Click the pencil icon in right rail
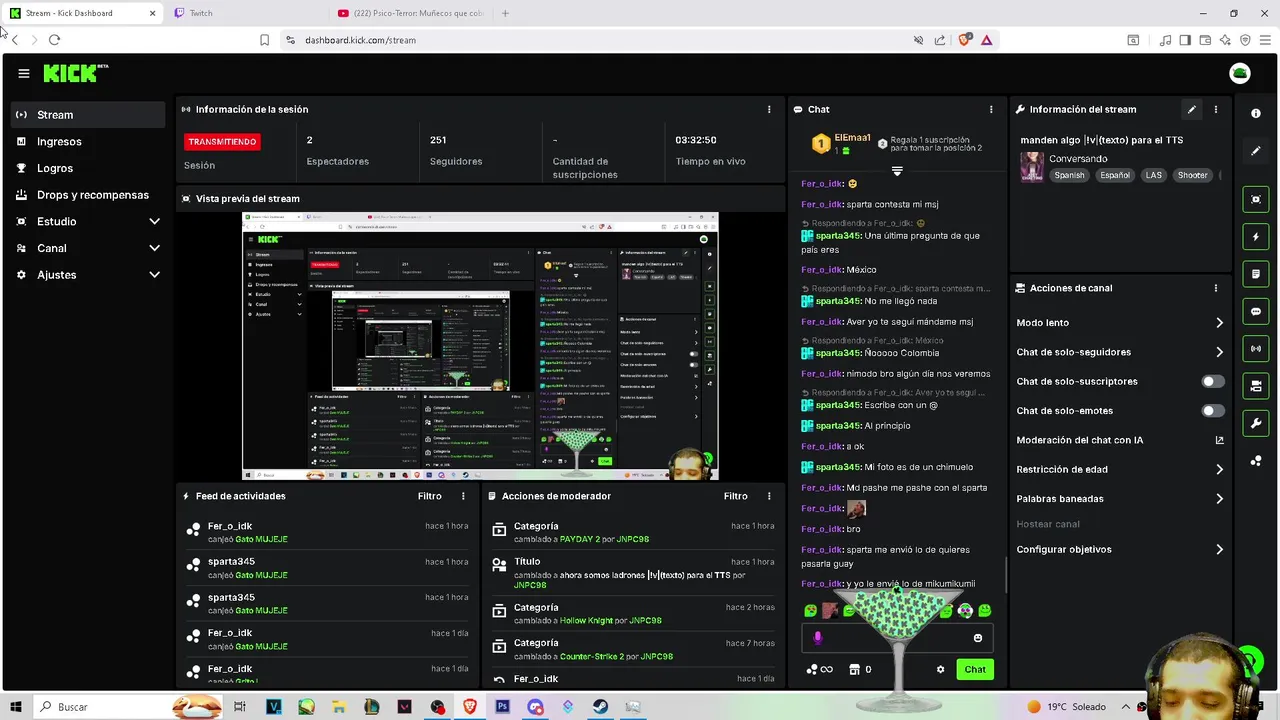1280x720 pixels. [1256, 151]
